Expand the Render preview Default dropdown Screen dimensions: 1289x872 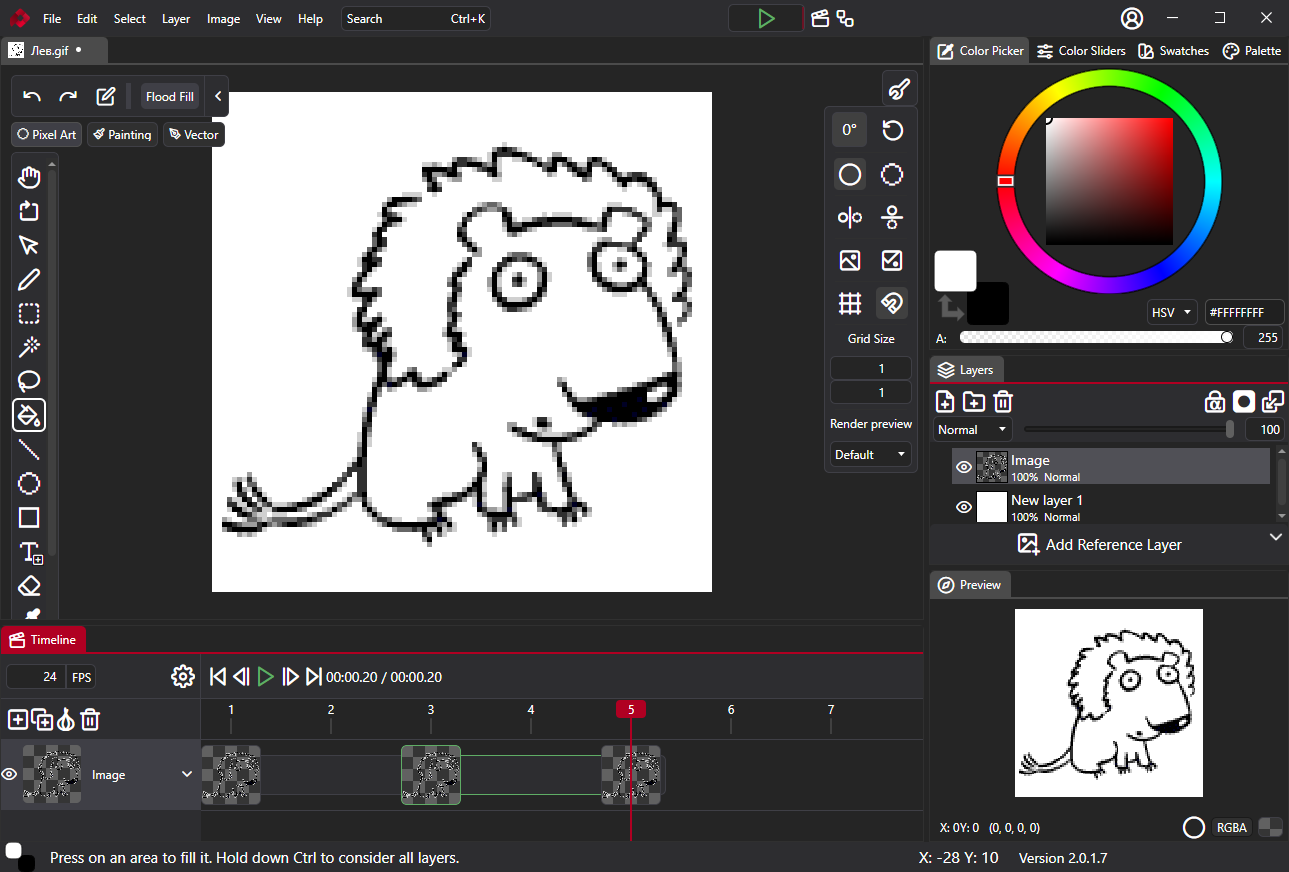870,454
